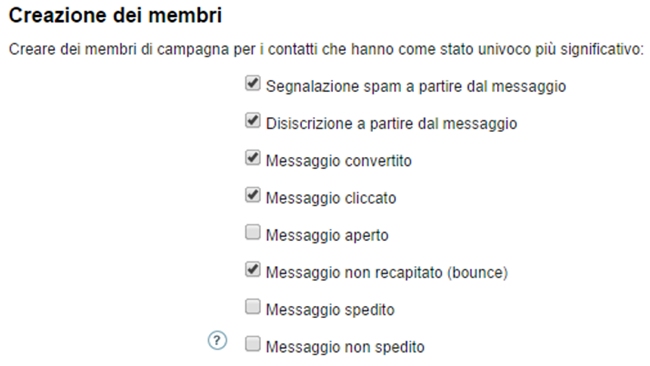
Task: Click the Creazione dei membri heading
Action: 115,15
